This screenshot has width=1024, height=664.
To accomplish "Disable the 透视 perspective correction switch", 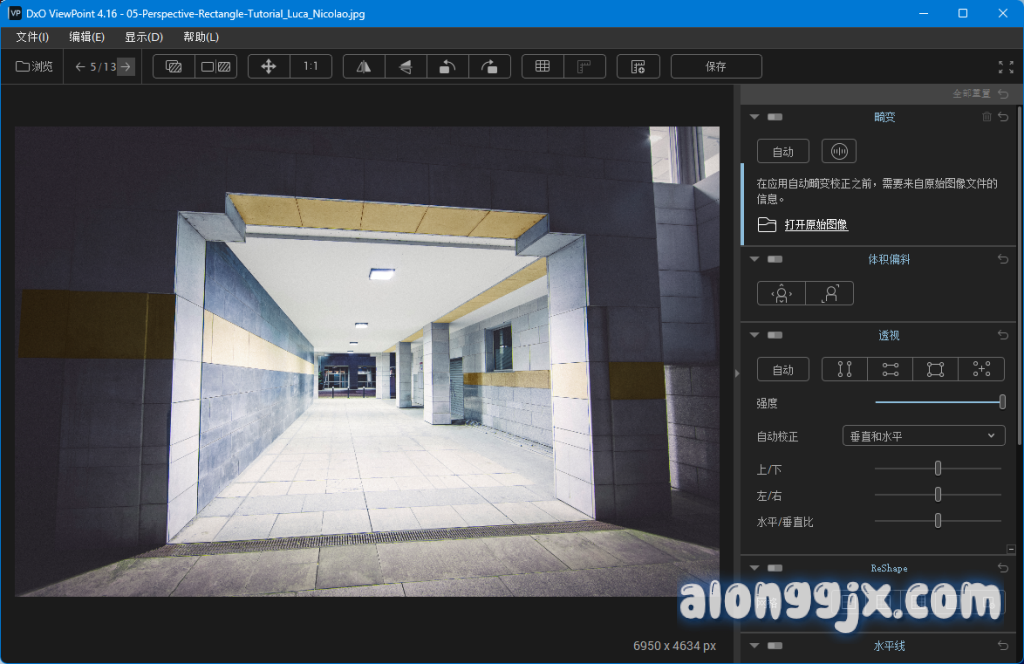I will [x=775, y=335].
